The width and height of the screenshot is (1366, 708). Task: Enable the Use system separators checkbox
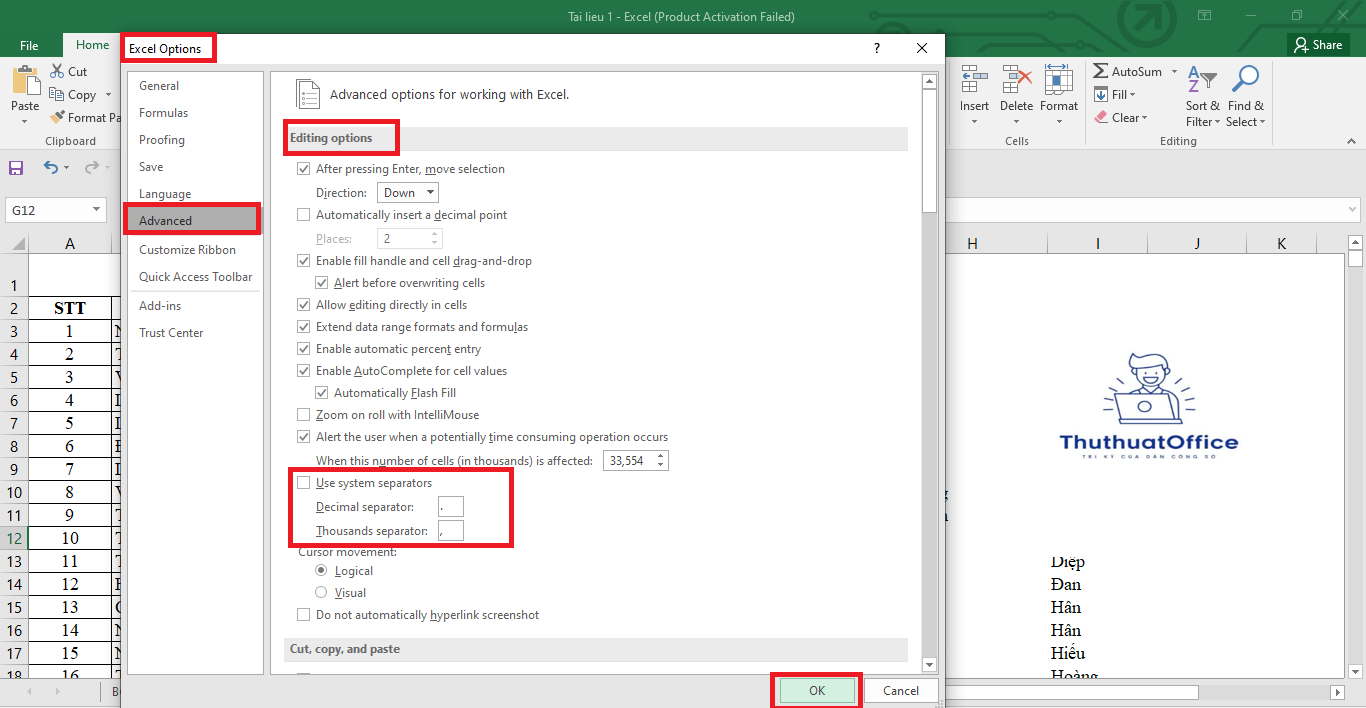[304, 483]
